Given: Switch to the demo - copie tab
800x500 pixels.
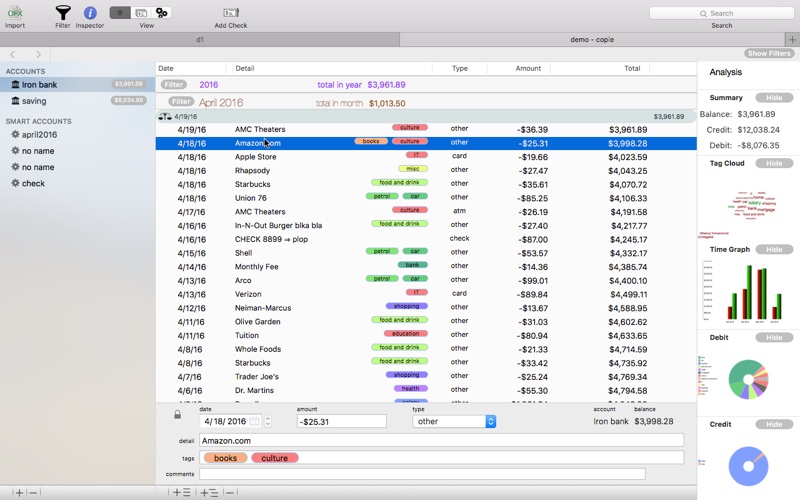Looking at the screenshot, I should [x=592, y=39].
